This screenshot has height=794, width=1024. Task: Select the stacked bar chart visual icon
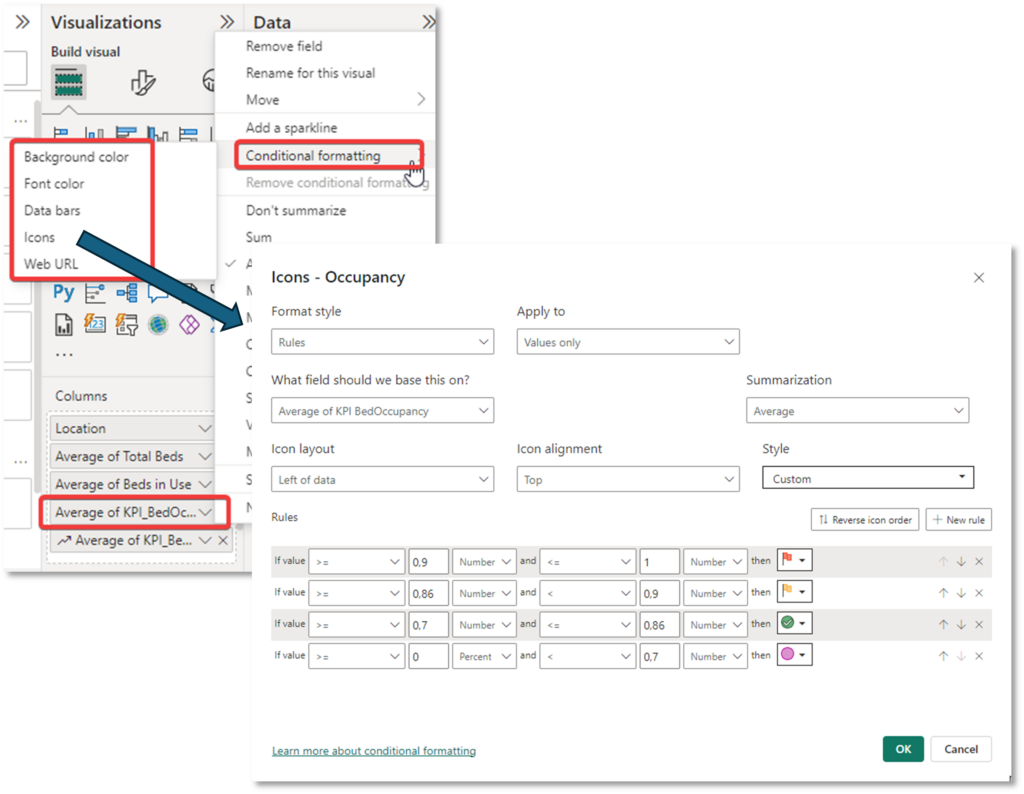tap(61, 130)
